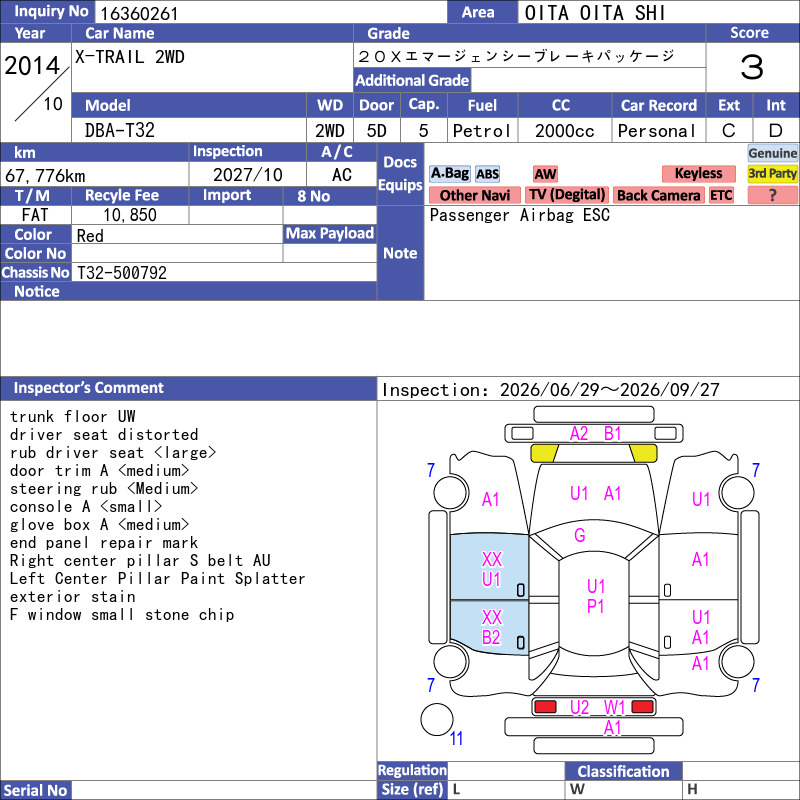Viewport: 800px width, 800px height.
Task: Click the Size (ref) label
Action: (x=412, y=789)
